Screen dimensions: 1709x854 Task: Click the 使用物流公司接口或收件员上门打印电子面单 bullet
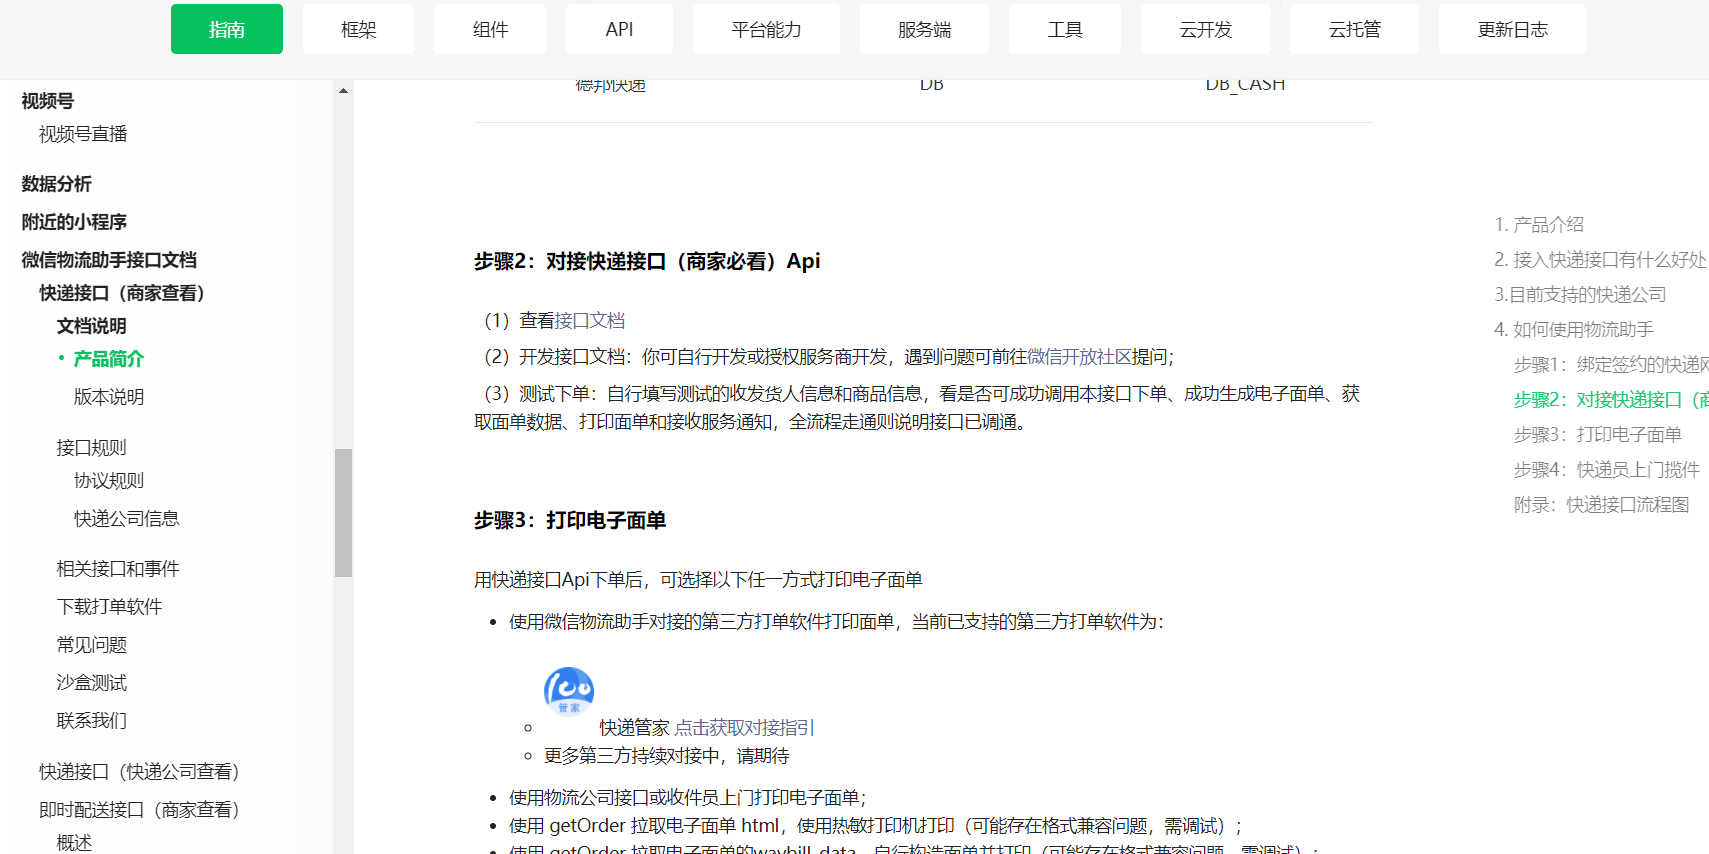point(688,798)
